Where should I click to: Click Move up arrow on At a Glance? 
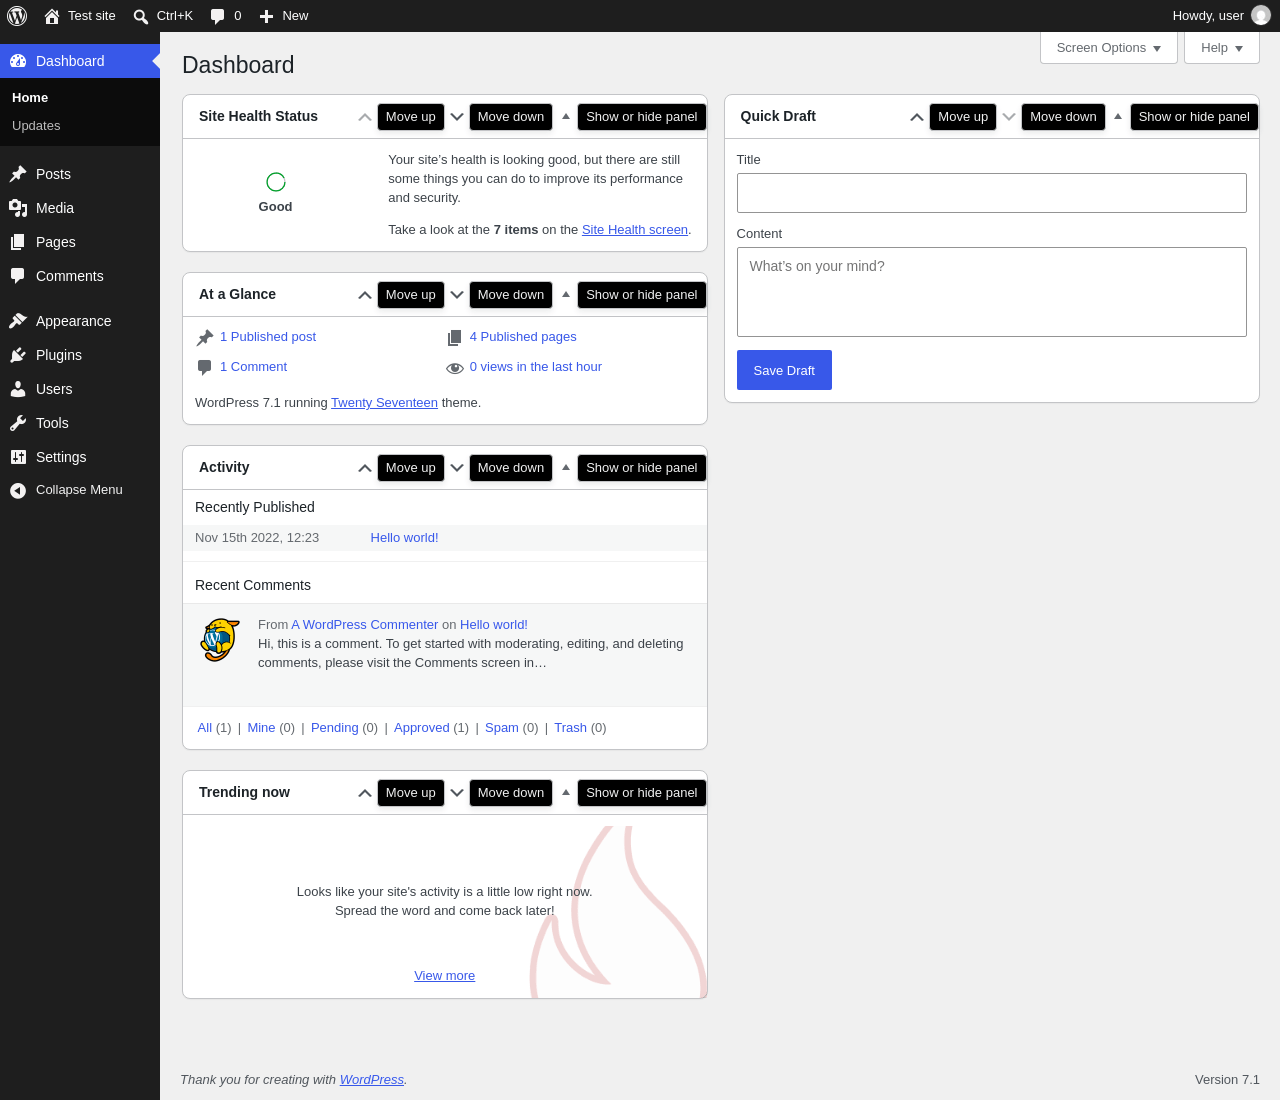pos(365,295)
